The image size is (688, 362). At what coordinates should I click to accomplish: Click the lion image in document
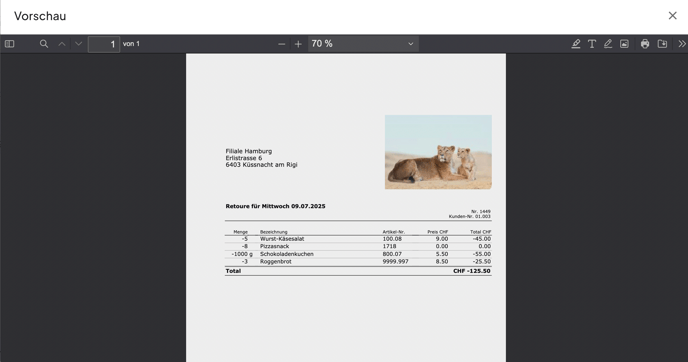point(438,152)
